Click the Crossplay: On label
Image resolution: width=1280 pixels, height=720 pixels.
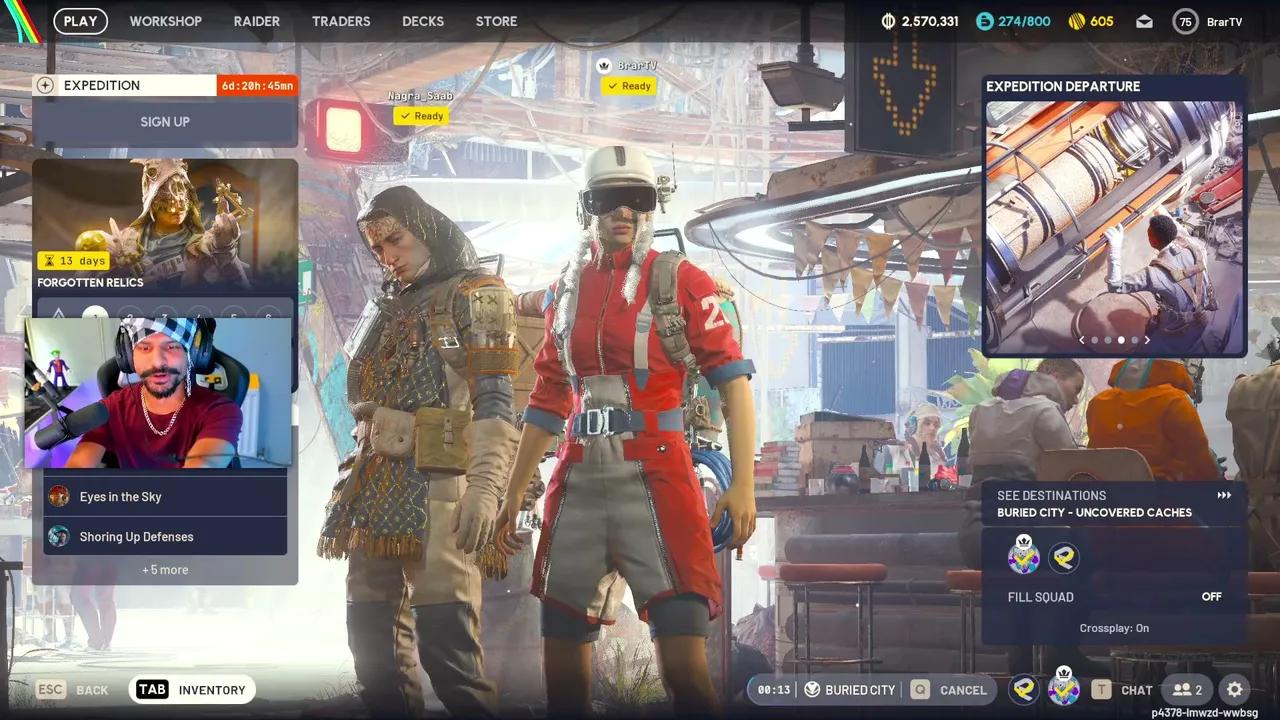click(x=1114, y=628)
